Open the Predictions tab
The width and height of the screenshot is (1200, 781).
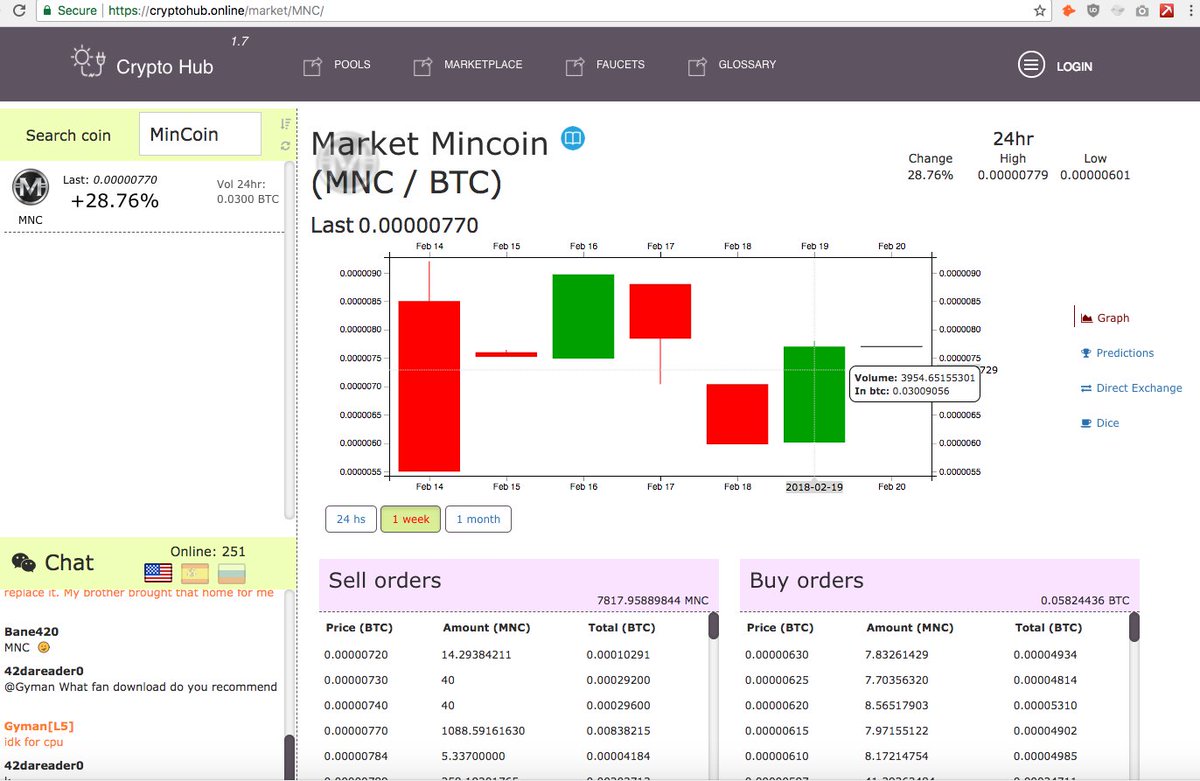(x=1125, y=353)
